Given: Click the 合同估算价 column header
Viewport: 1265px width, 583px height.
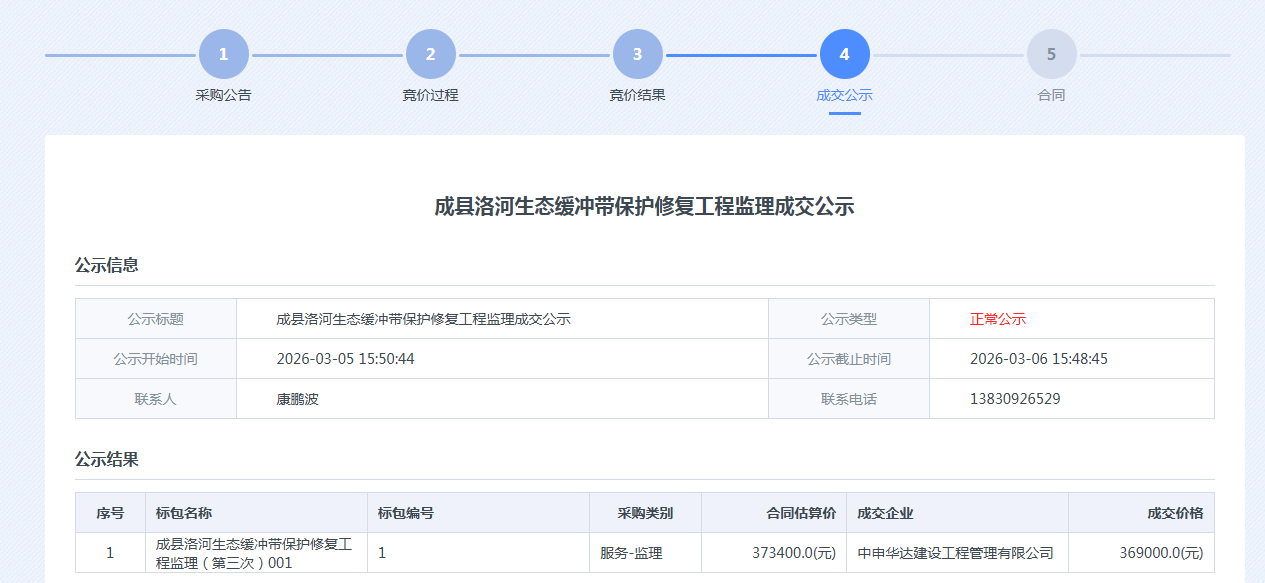Looking at the screenshot, I should pyautogui.click(x=800, y=513).
